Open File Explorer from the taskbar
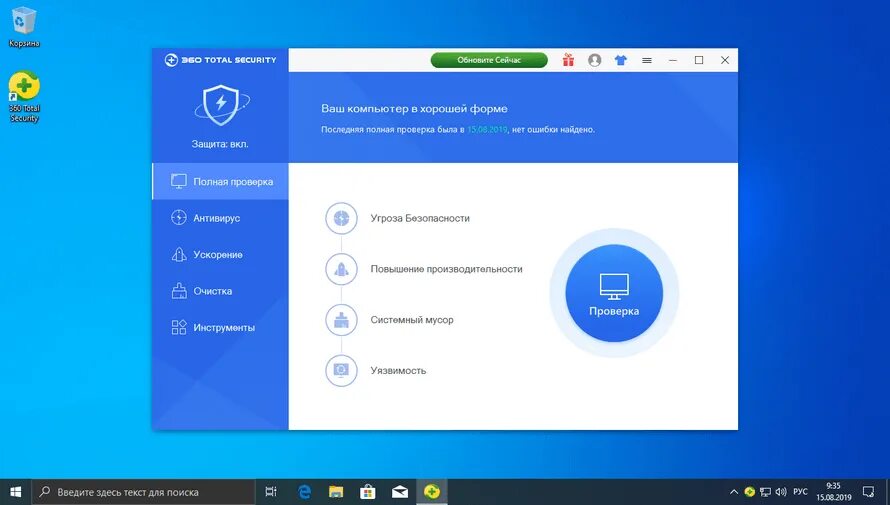Viewport: 890px width, 505px height. click(x=336, y=492)
